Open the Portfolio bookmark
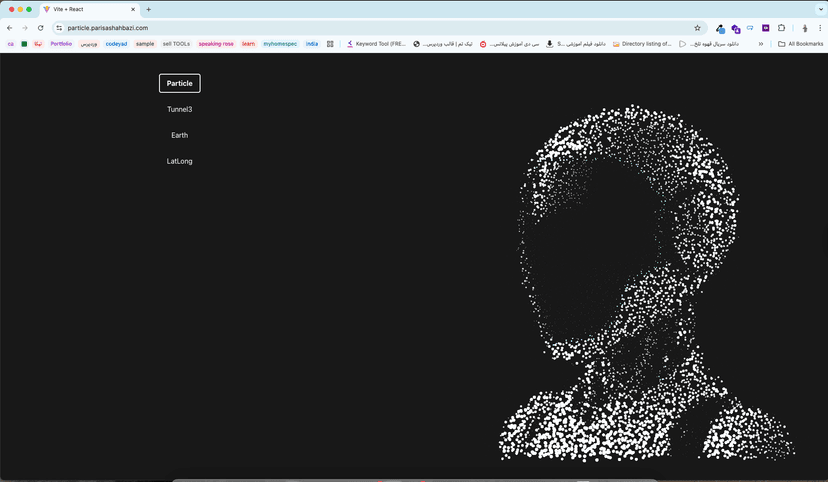 [61, 44]
